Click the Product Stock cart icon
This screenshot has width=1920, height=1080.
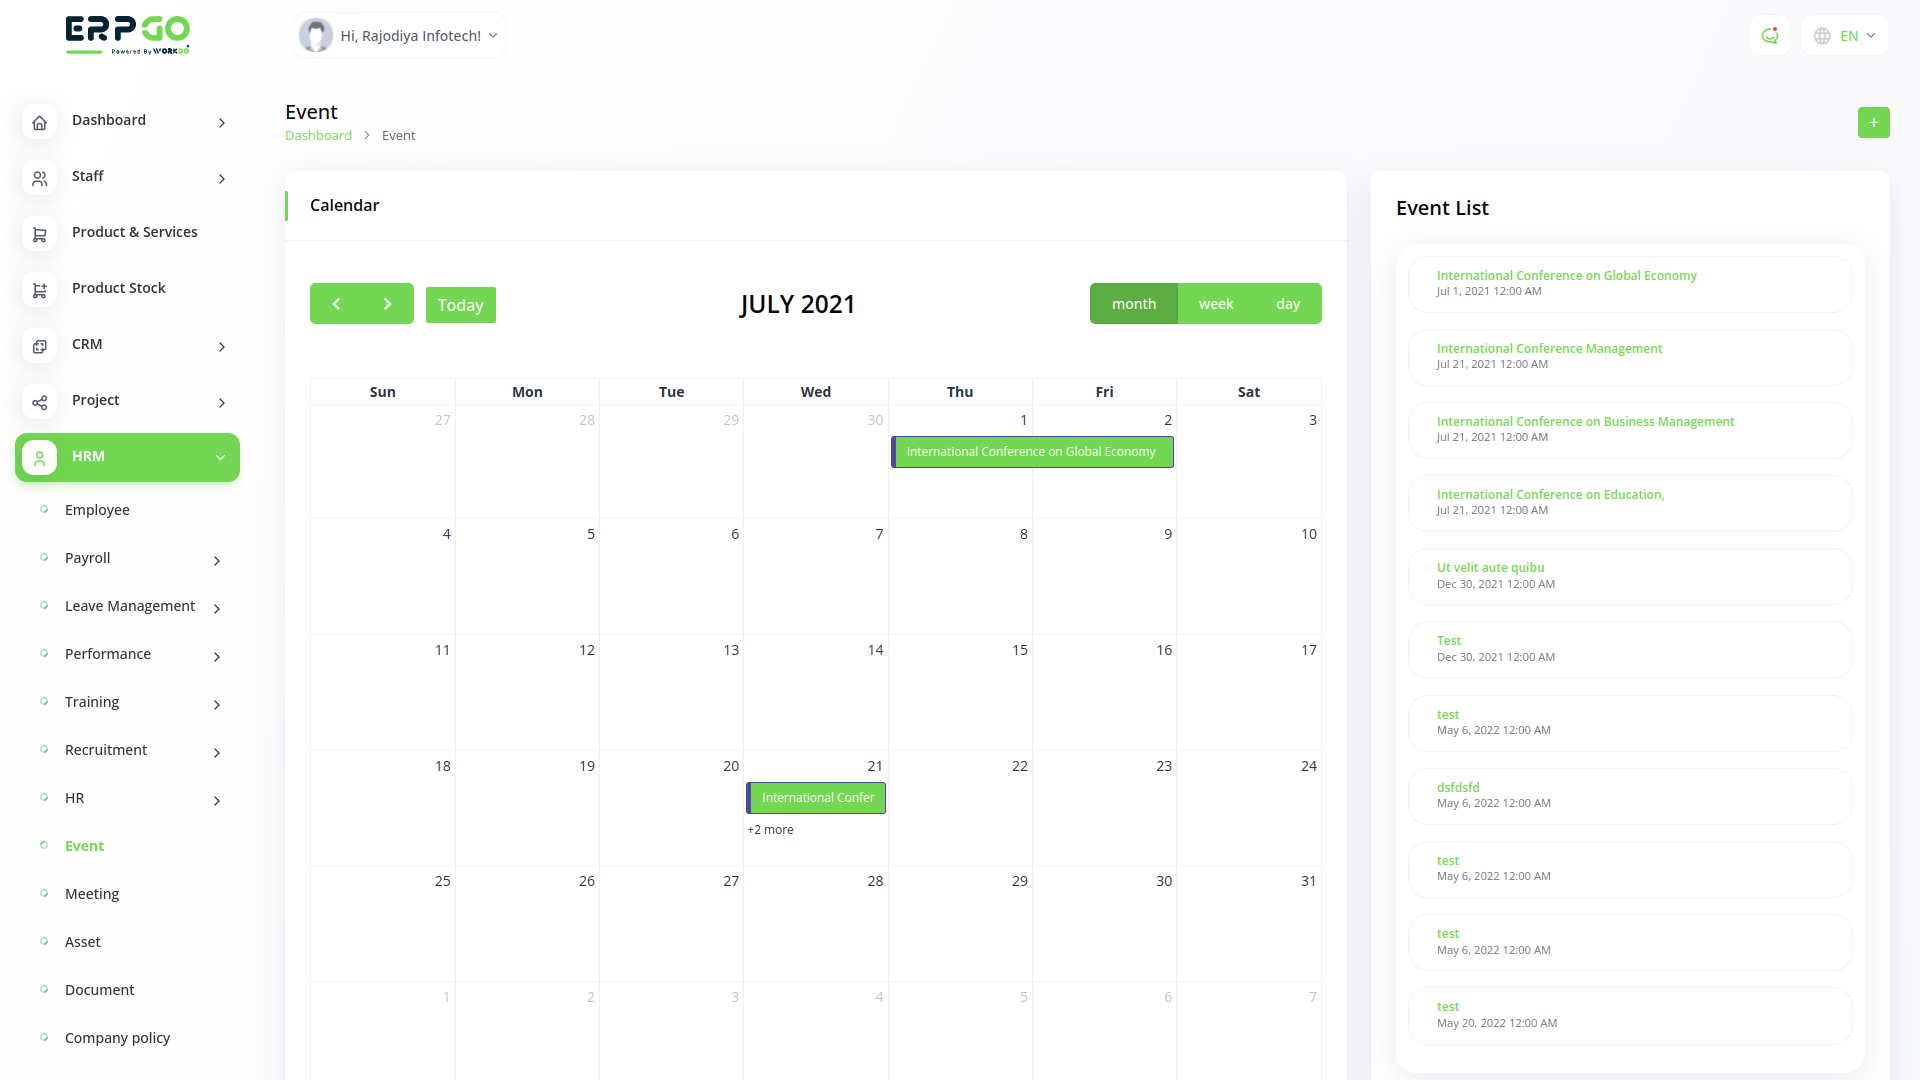[x=39, y=290]
